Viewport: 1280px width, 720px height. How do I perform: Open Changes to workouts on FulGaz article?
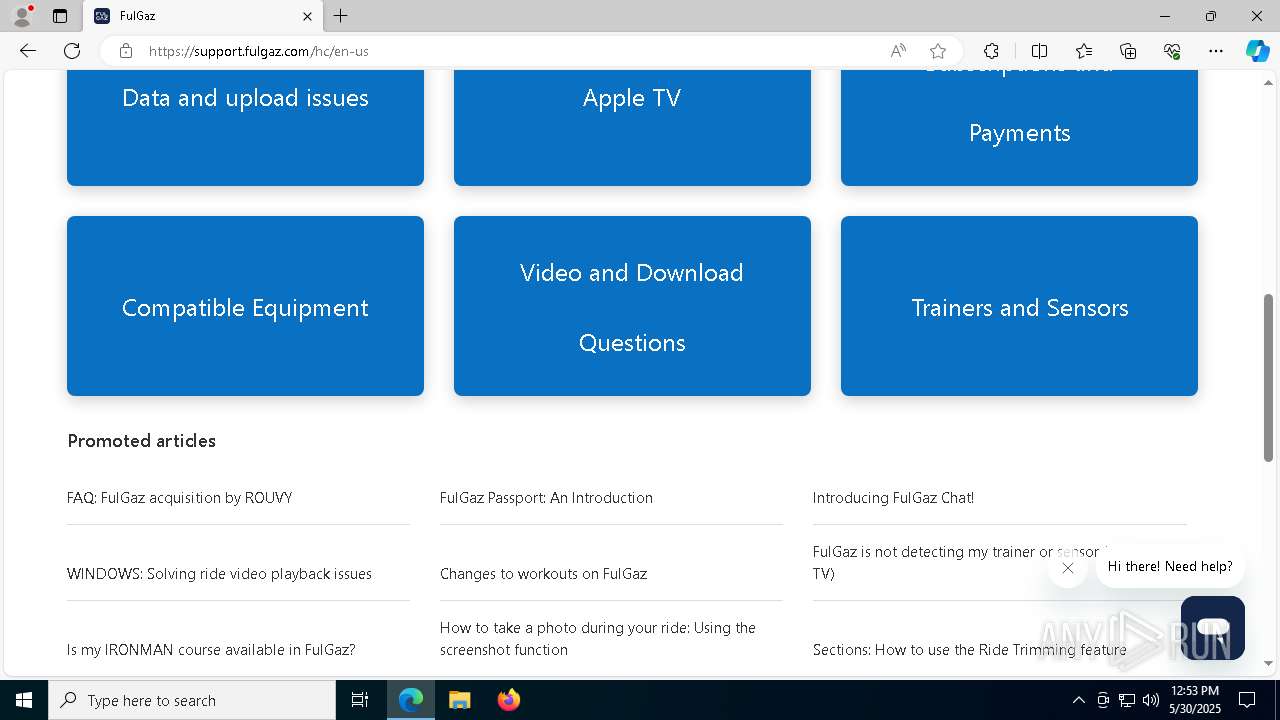[543, 574]
